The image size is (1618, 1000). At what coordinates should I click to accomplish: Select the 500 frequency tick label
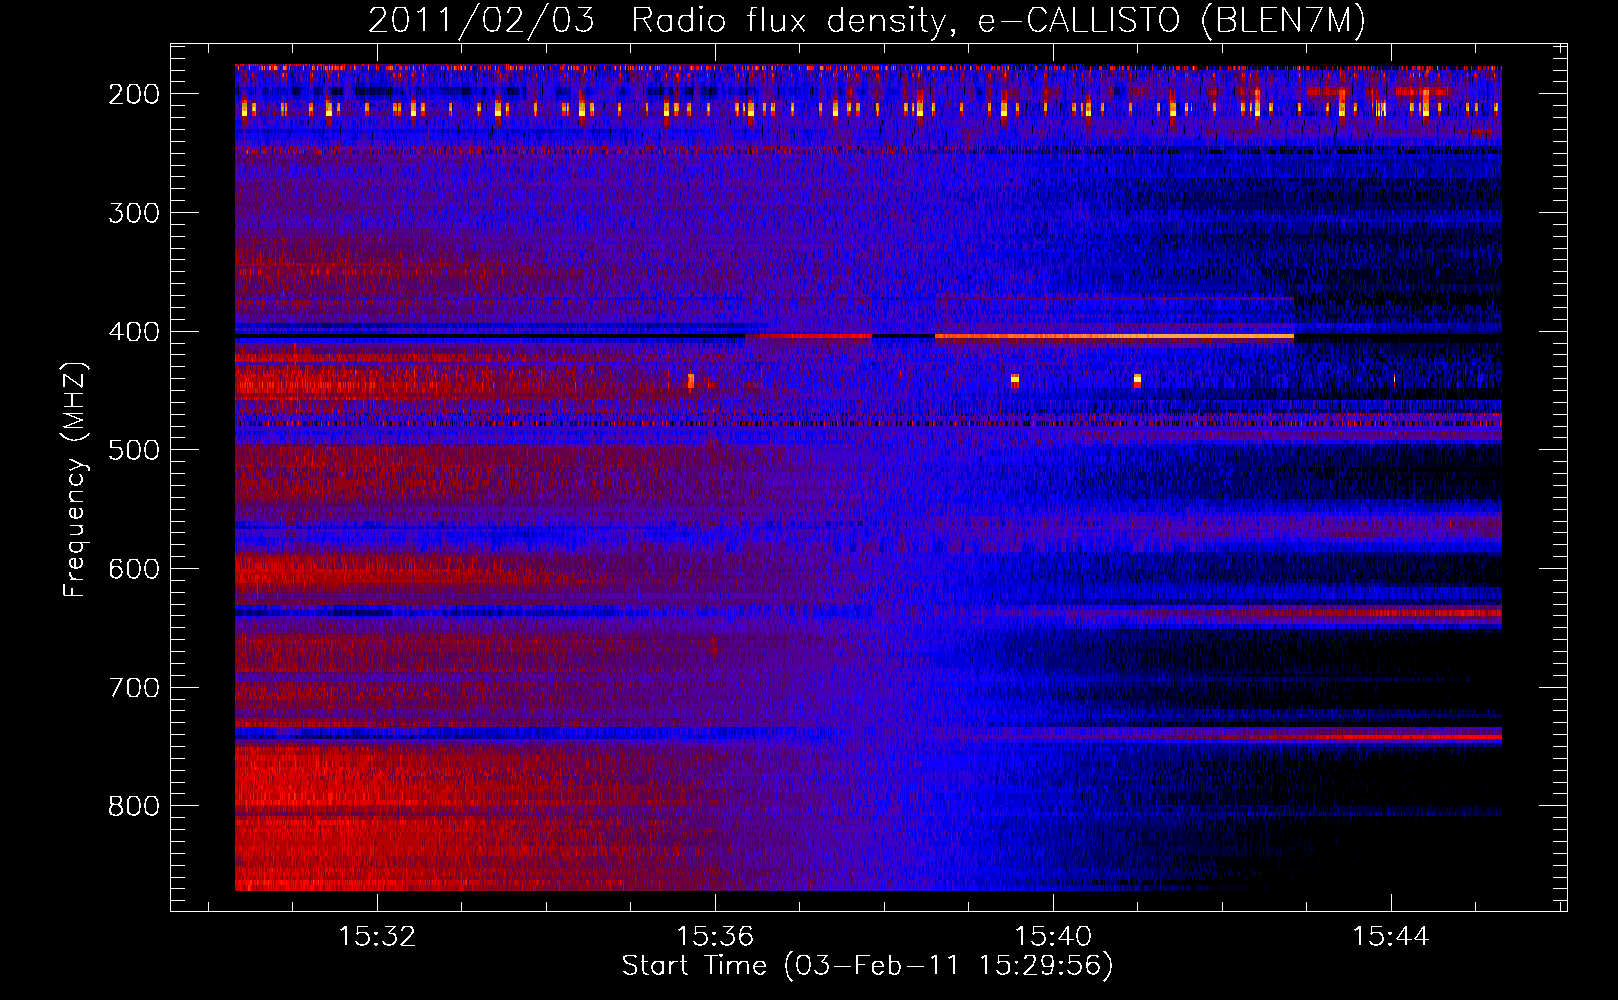(x=134, y=450)
